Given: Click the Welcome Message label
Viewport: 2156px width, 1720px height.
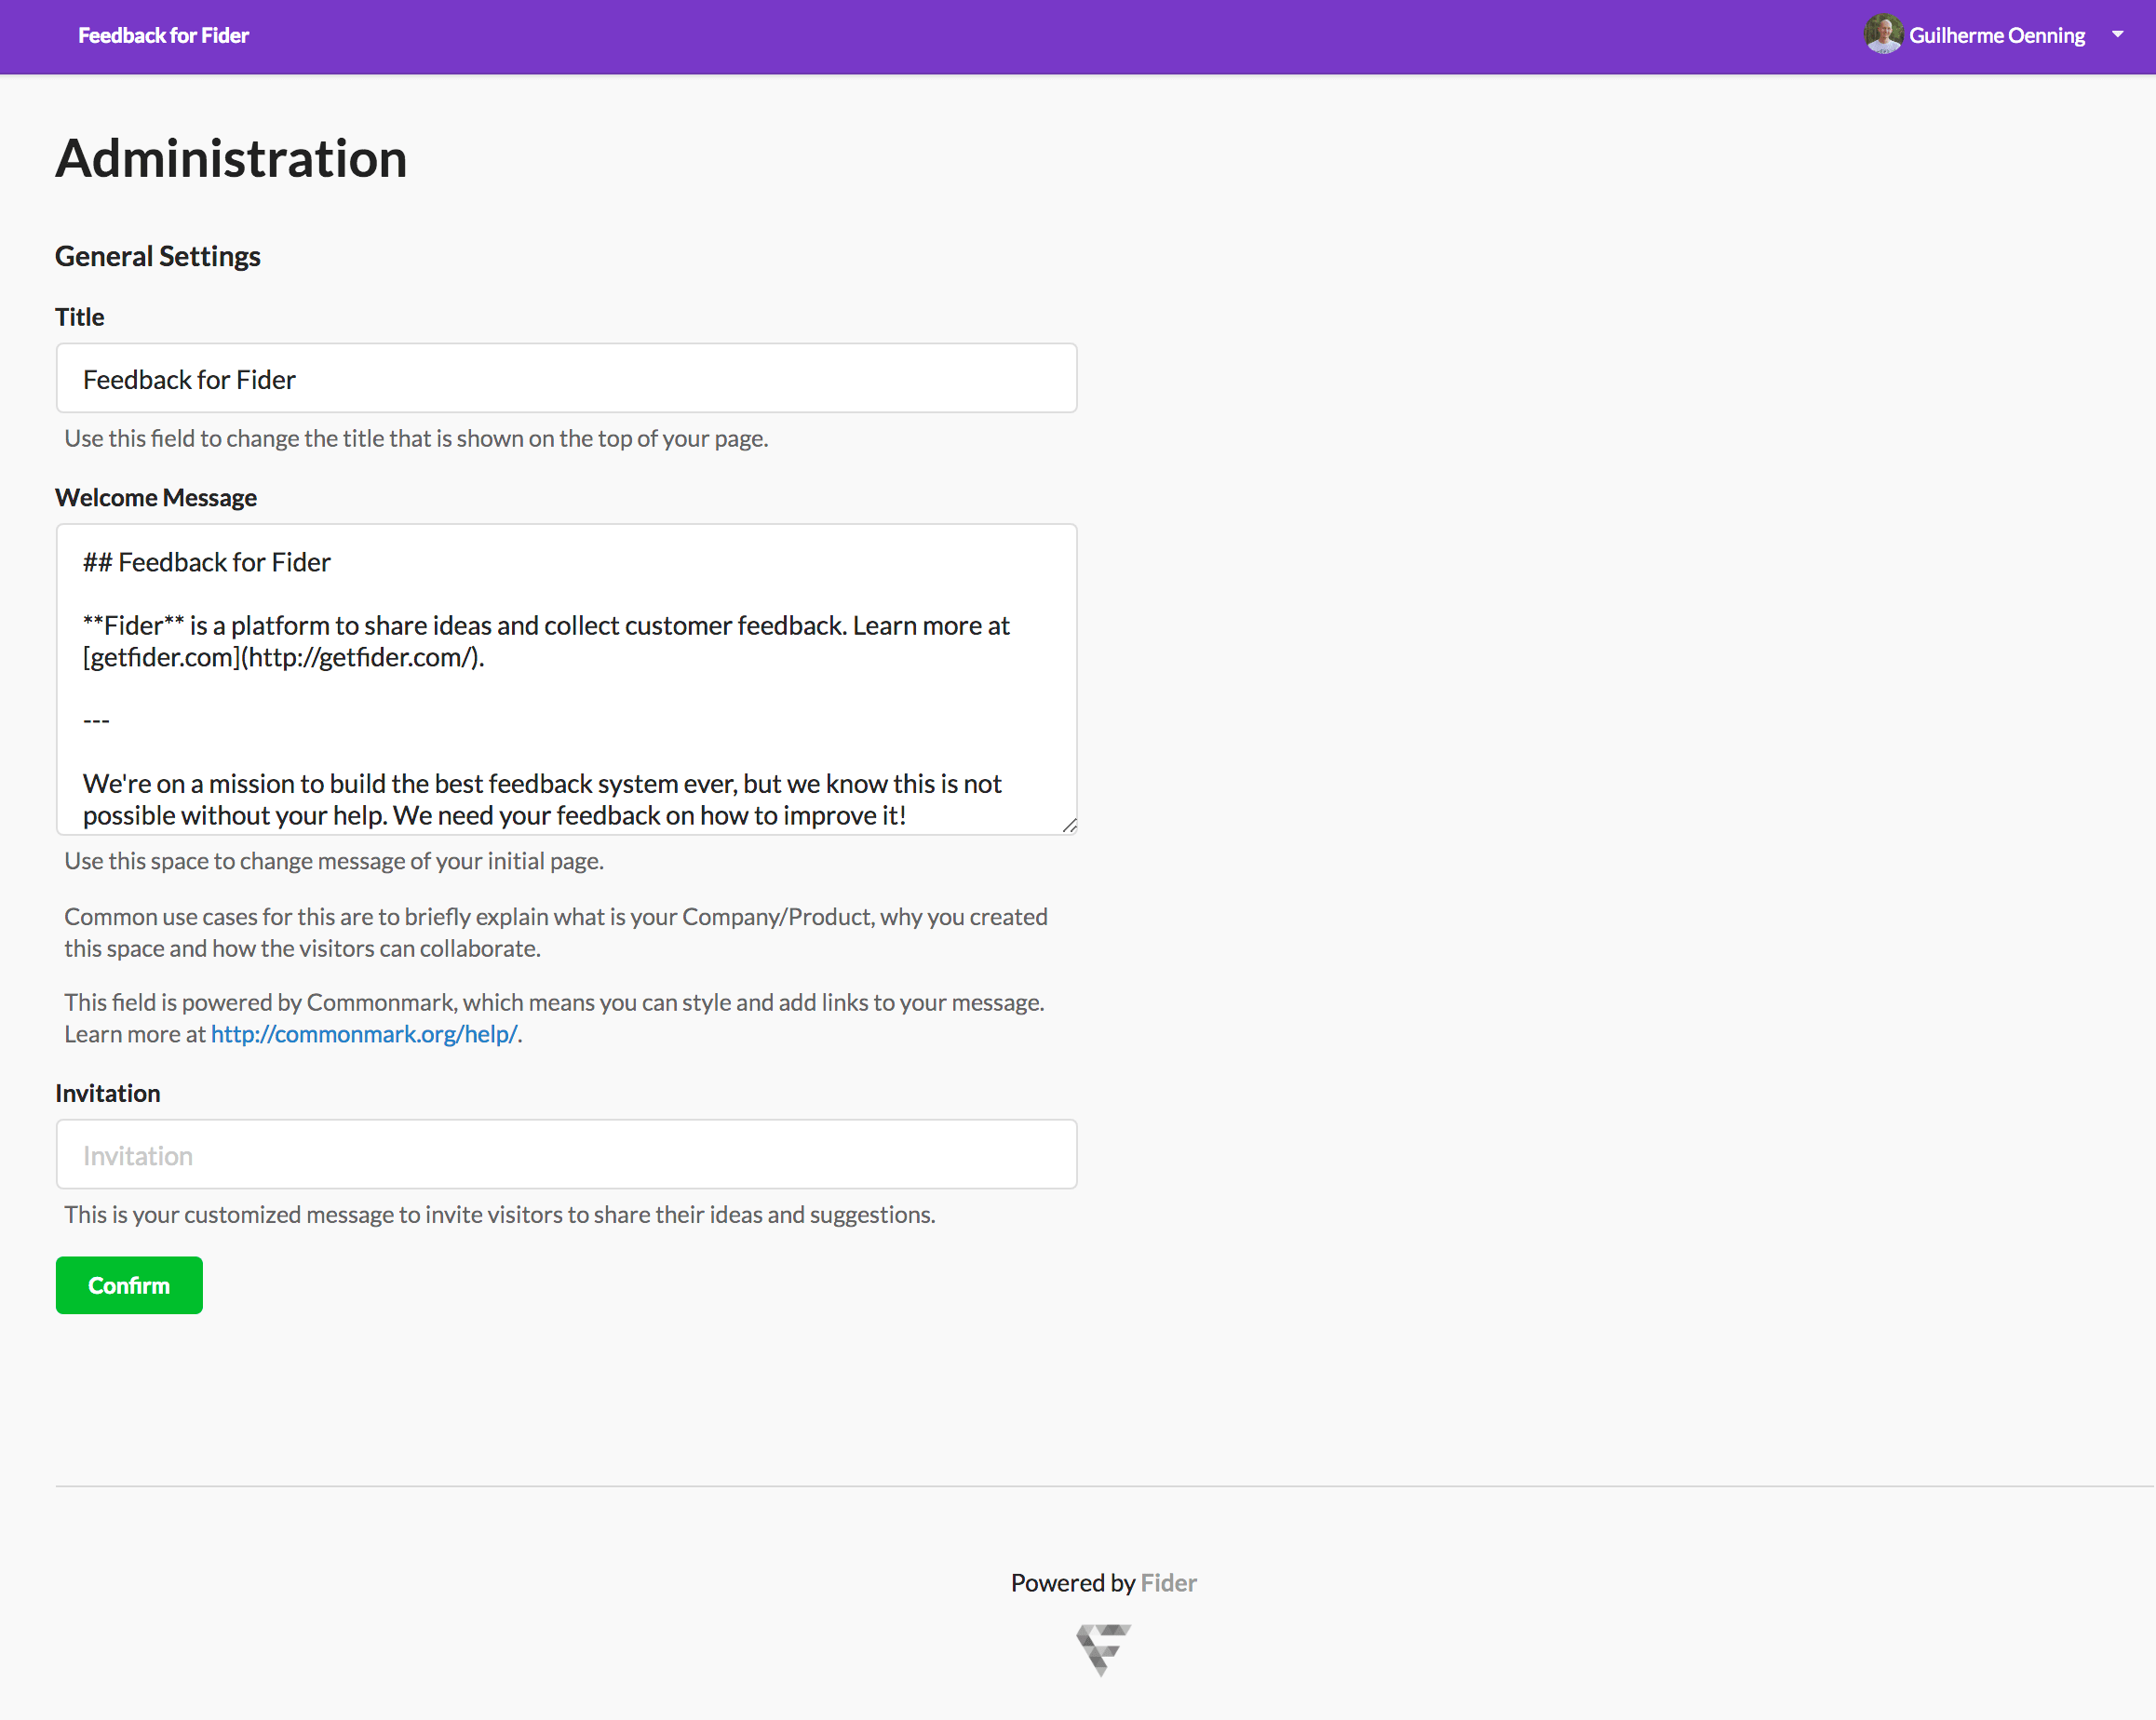Looking at the screenshot, I should point(156,498).
